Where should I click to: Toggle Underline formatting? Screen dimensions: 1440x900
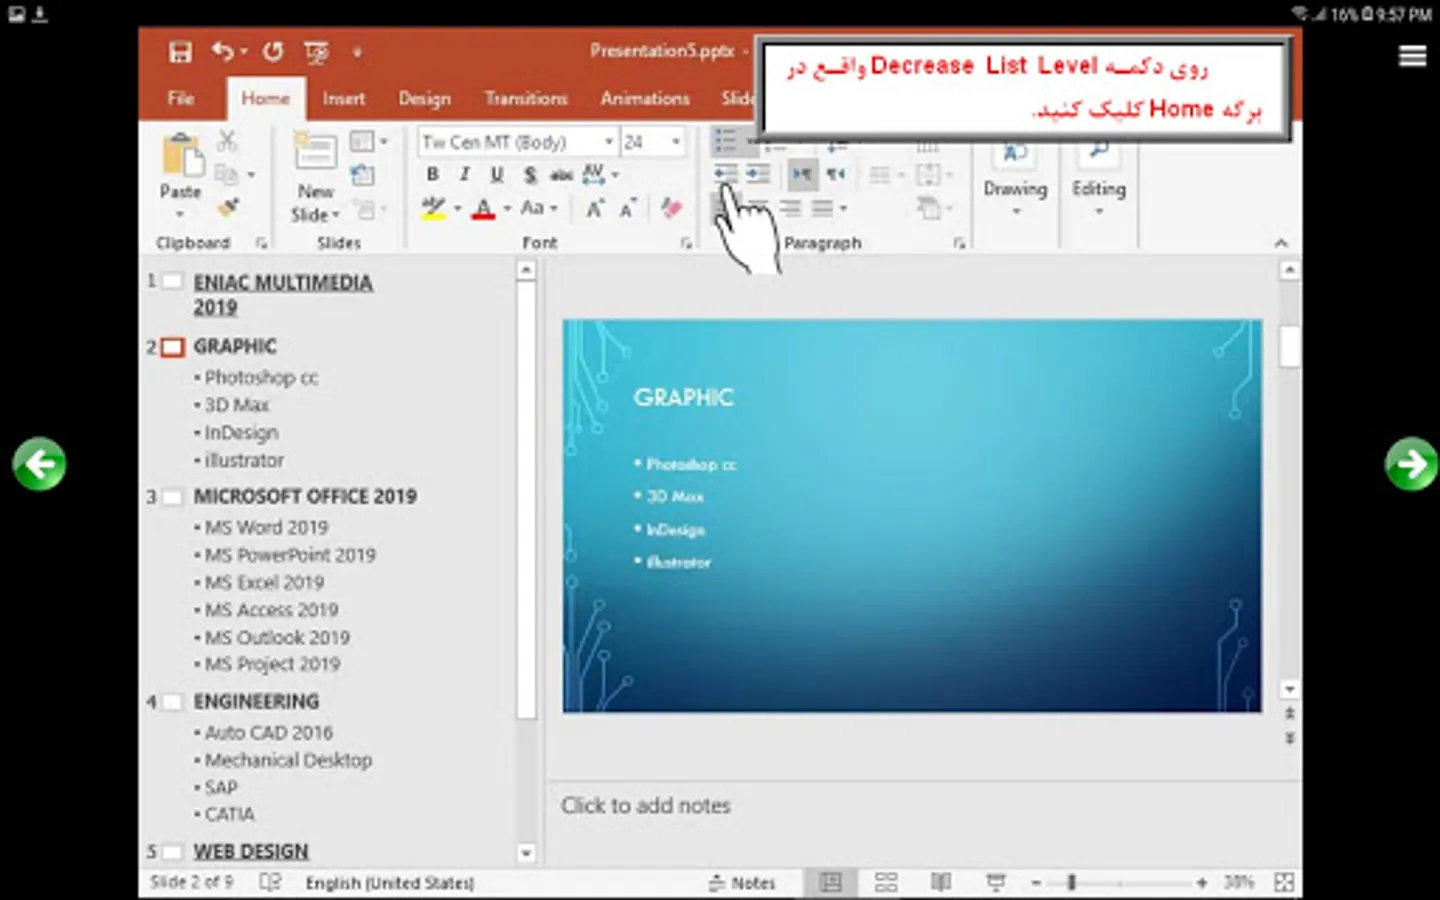click(x=497, y=174)
